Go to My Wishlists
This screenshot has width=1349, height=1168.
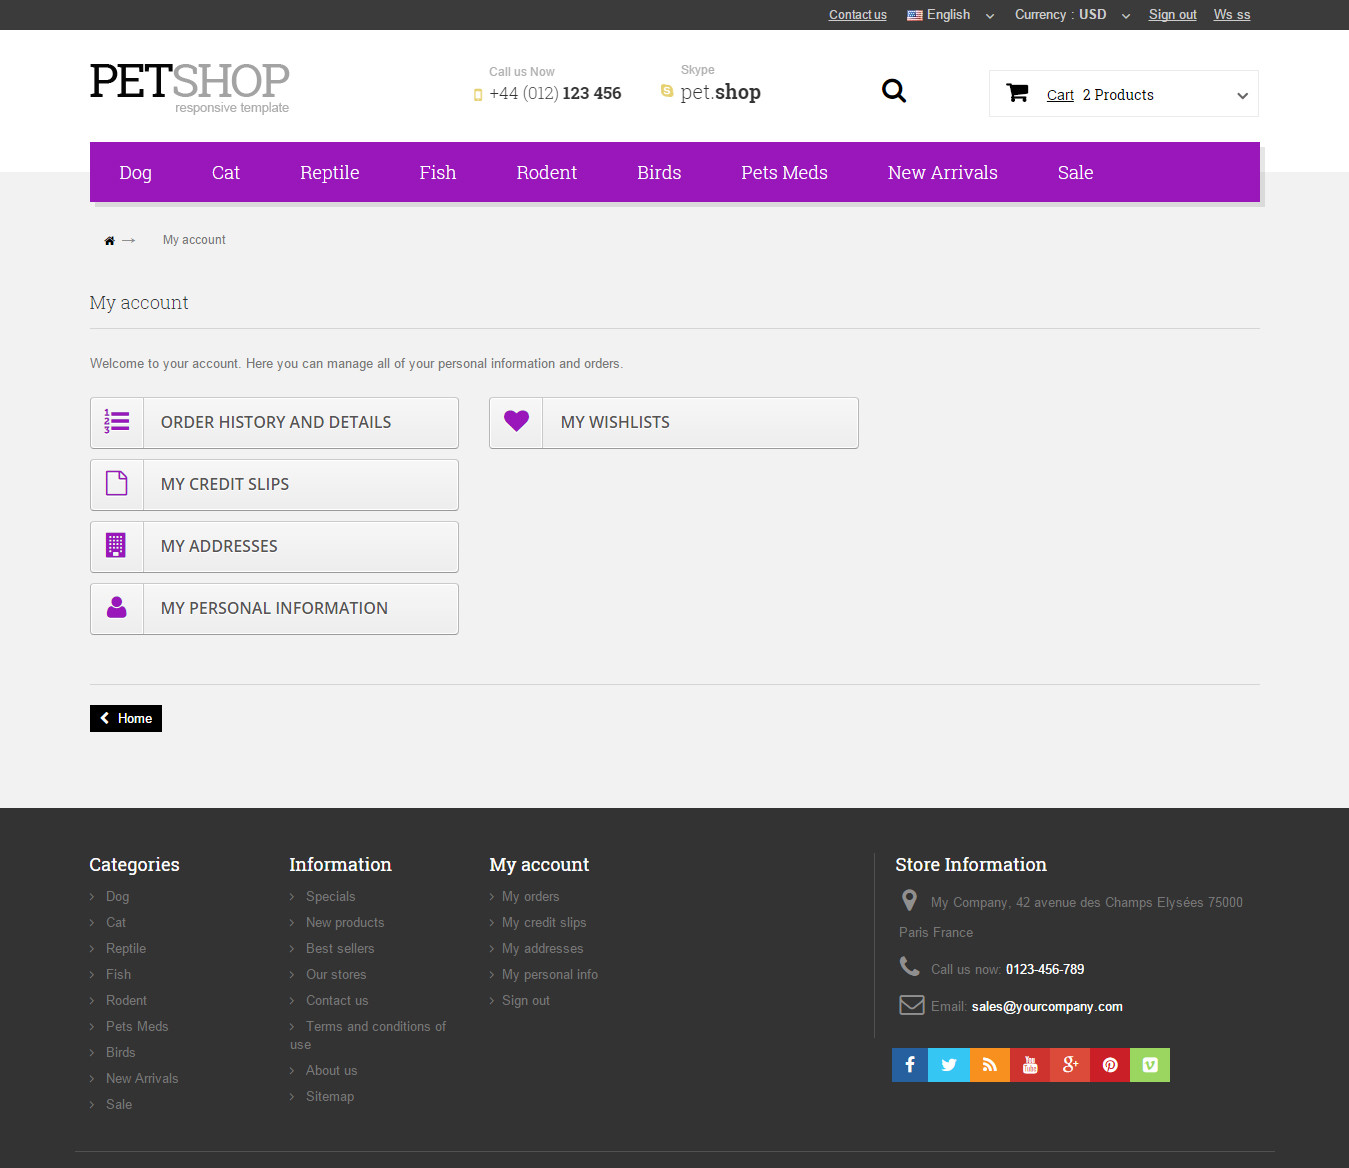674,423
